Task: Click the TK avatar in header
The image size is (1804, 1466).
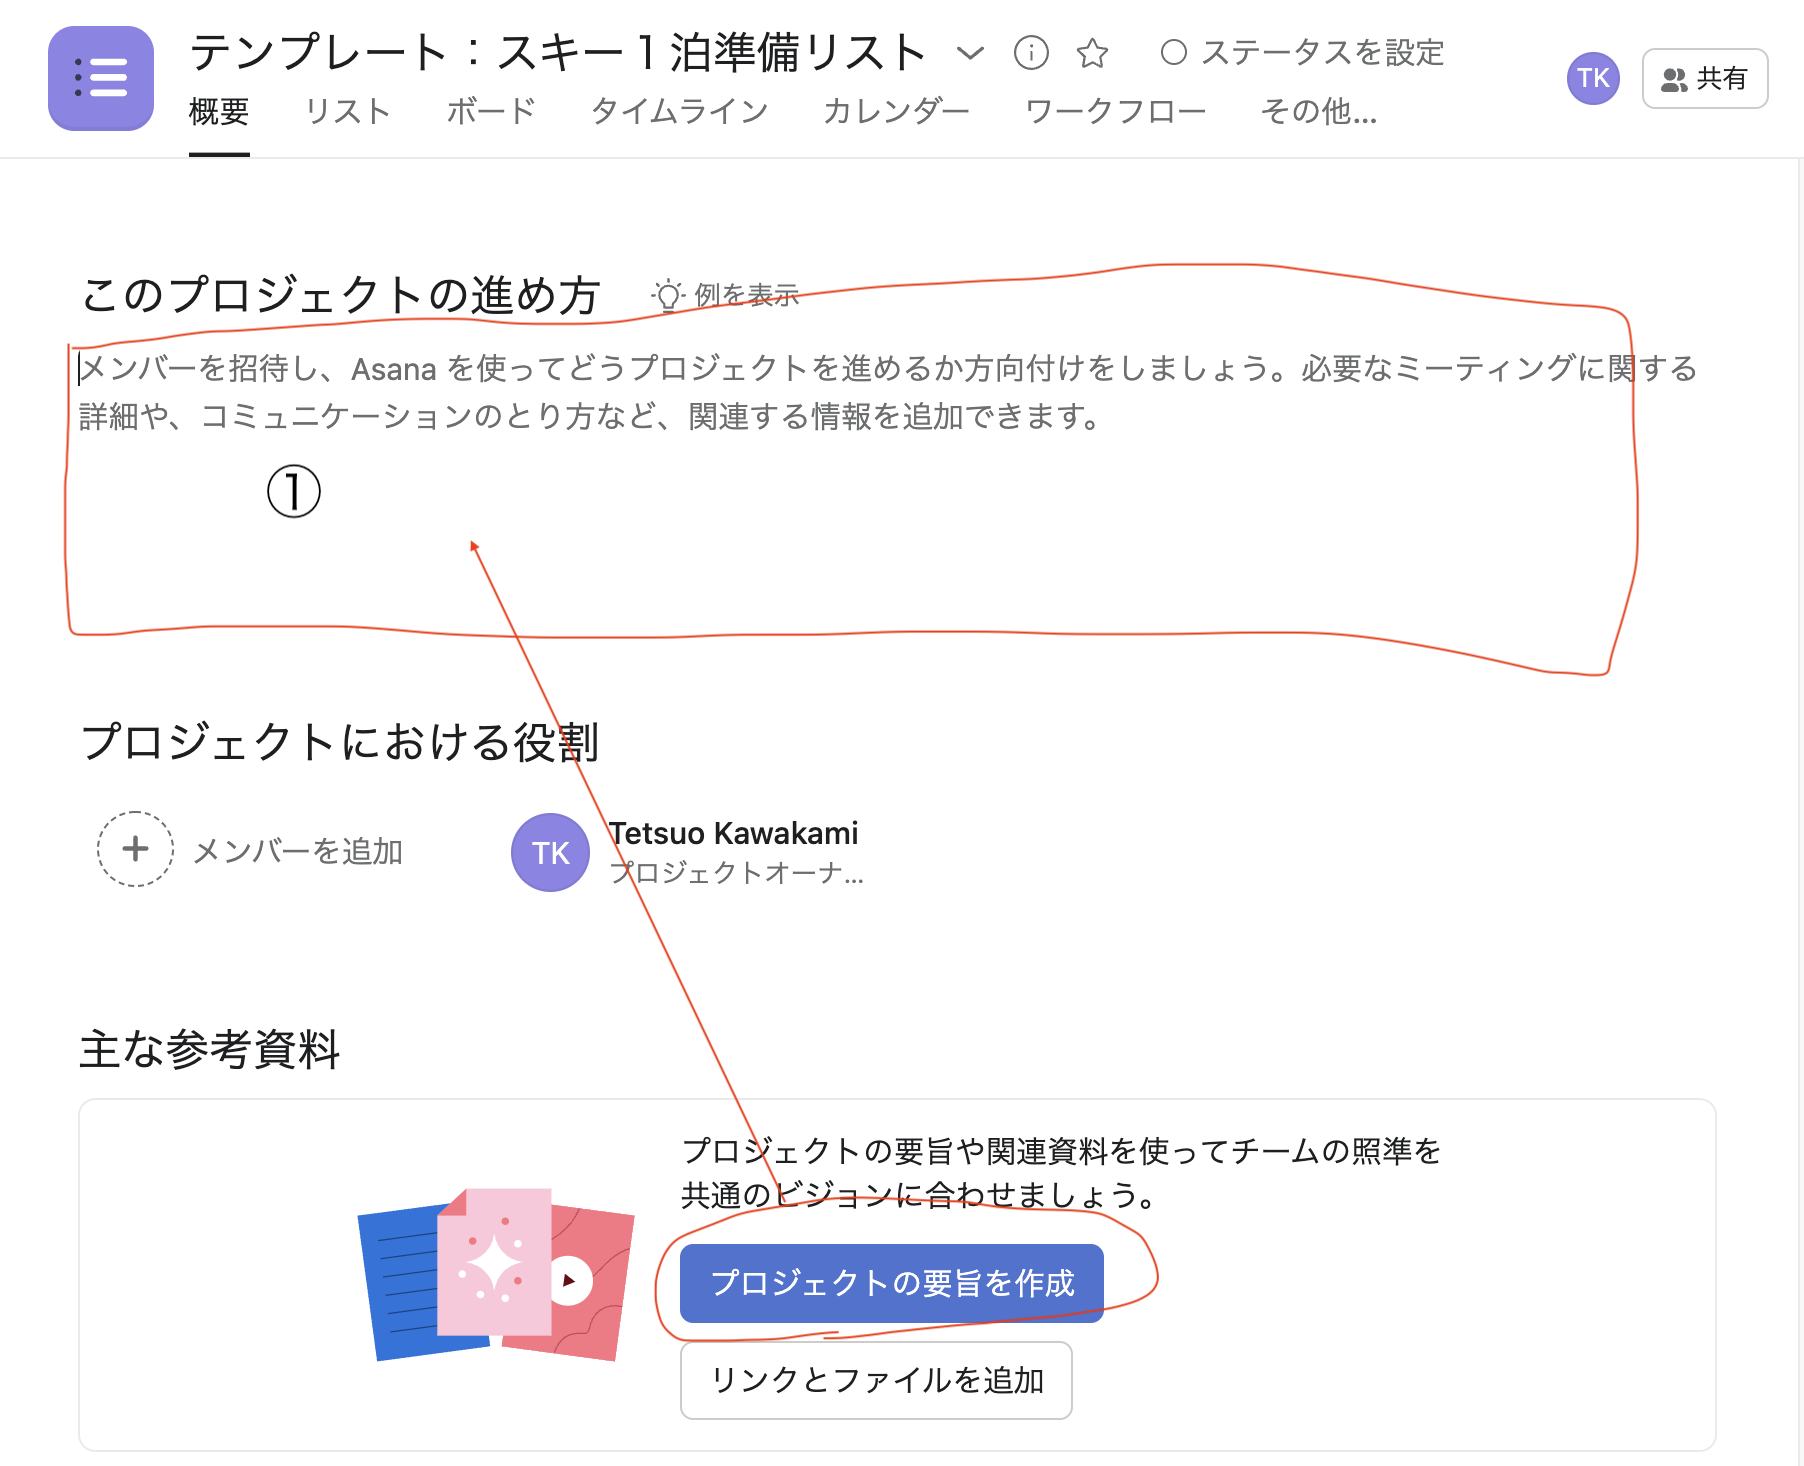Action: 1593,78
